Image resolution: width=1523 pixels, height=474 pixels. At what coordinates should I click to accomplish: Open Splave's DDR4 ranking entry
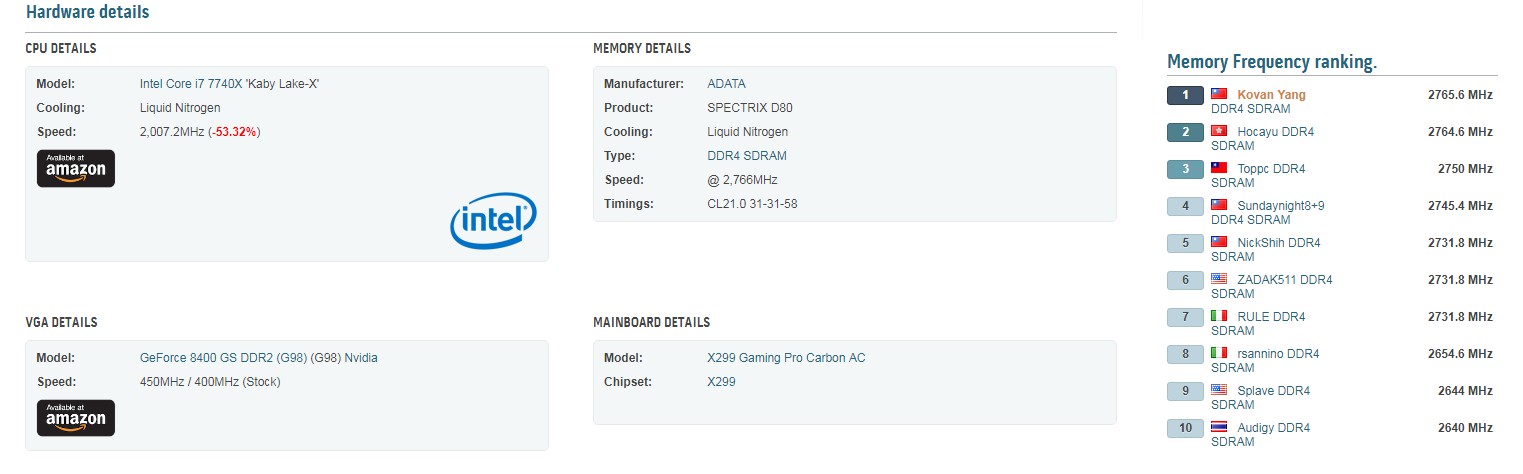point(1273,391)
